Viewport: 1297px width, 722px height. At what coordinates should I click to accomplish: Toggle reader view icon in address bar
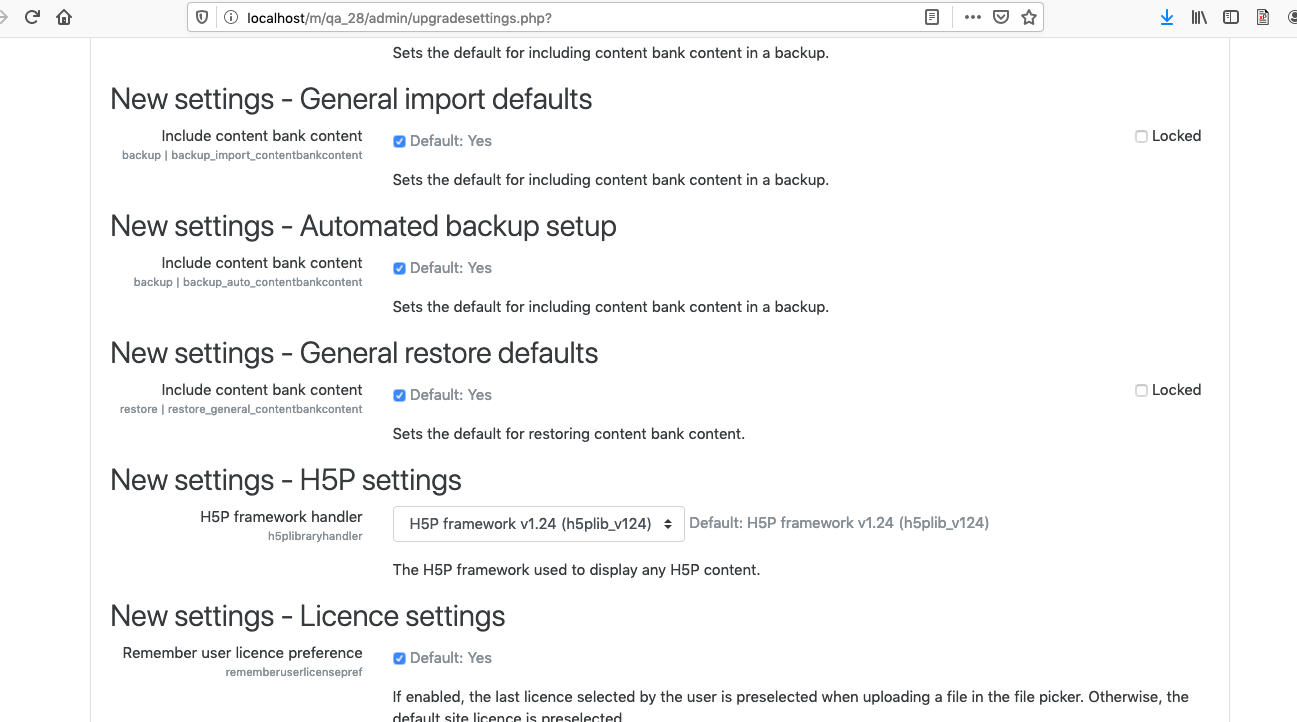point(932,17)
